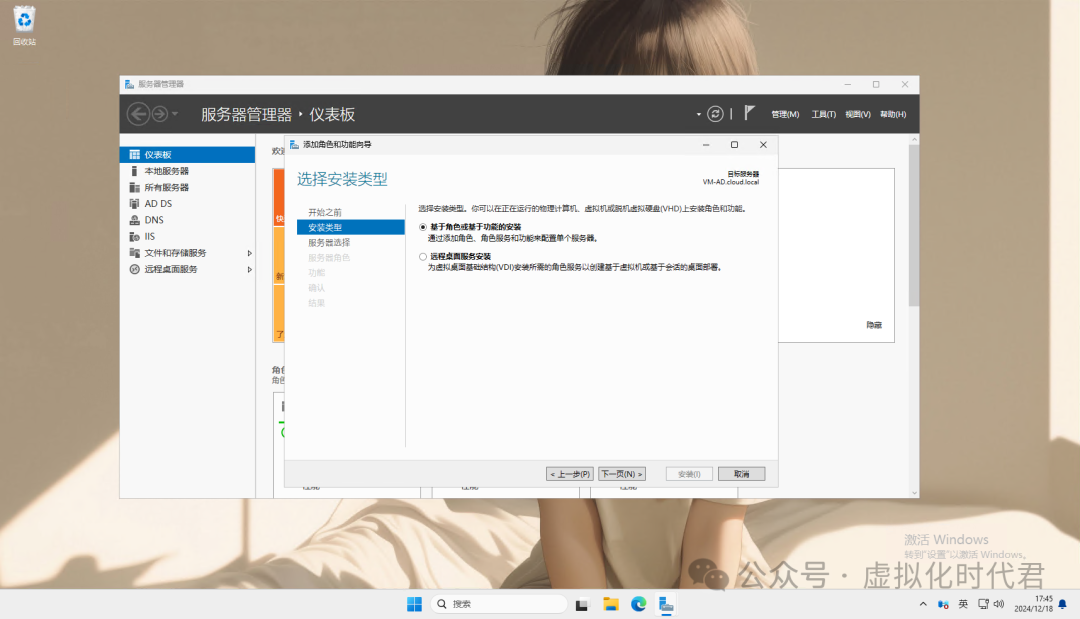Click the taskbar search box
The height and width of the screenshot is (619, 1080).
tap(498, 604)
